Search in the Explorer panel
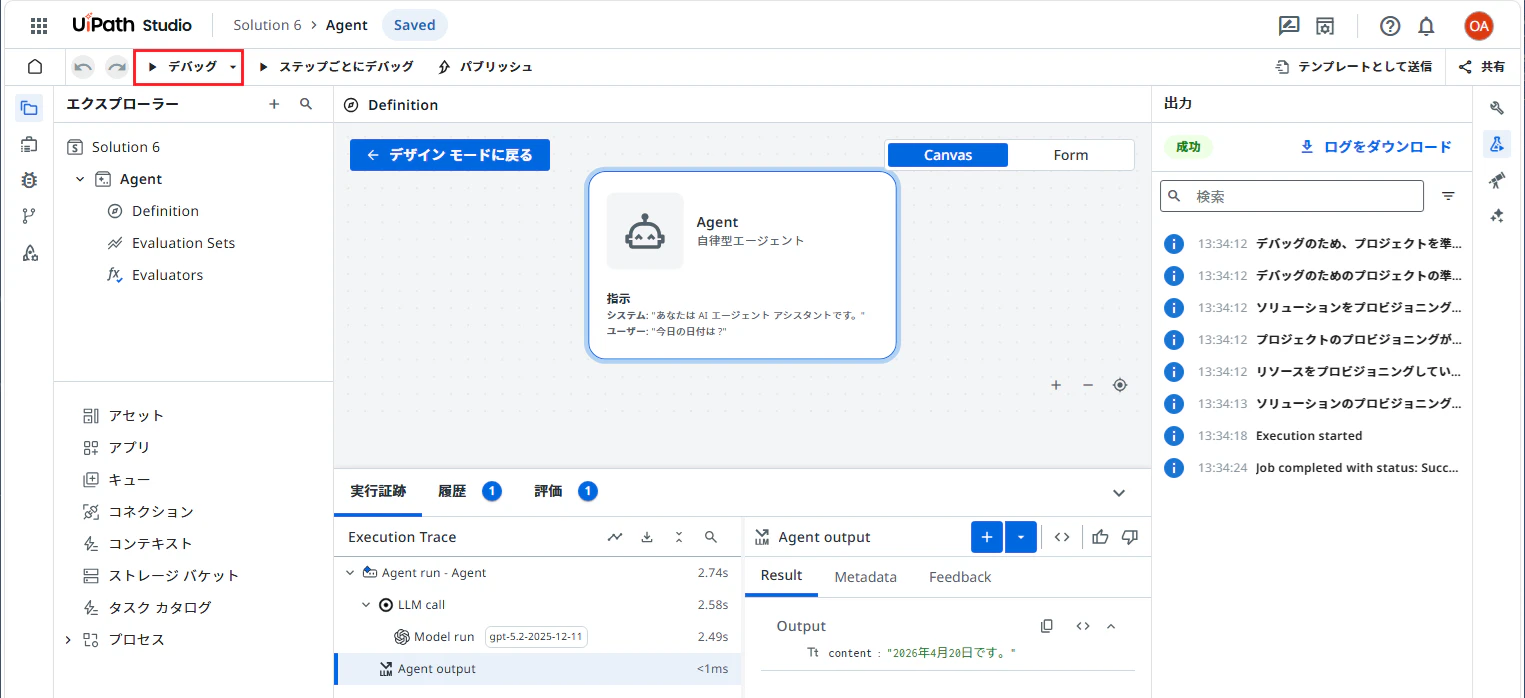The height and width of the screenshot is (698, 1525). [306, 104]
